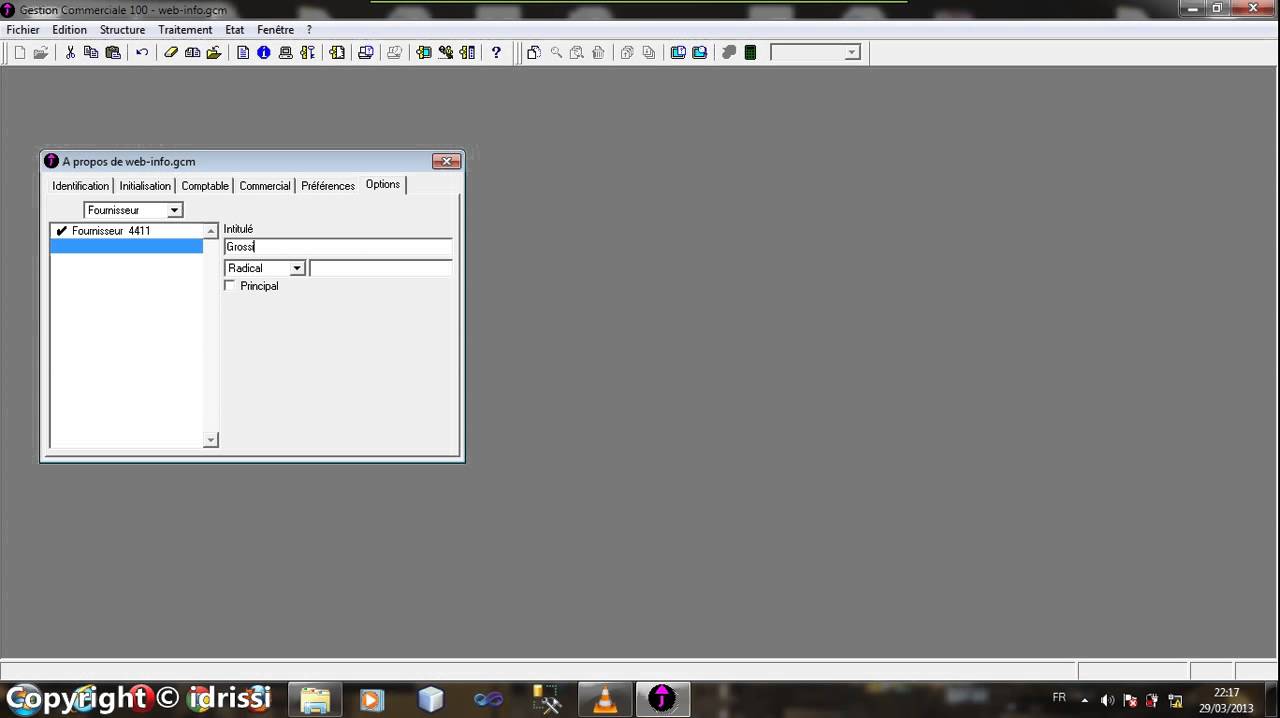This screenshot has width=1280, height=718.
Task: Show hidden system tray icons arrow
Action: coord(1085,700)
